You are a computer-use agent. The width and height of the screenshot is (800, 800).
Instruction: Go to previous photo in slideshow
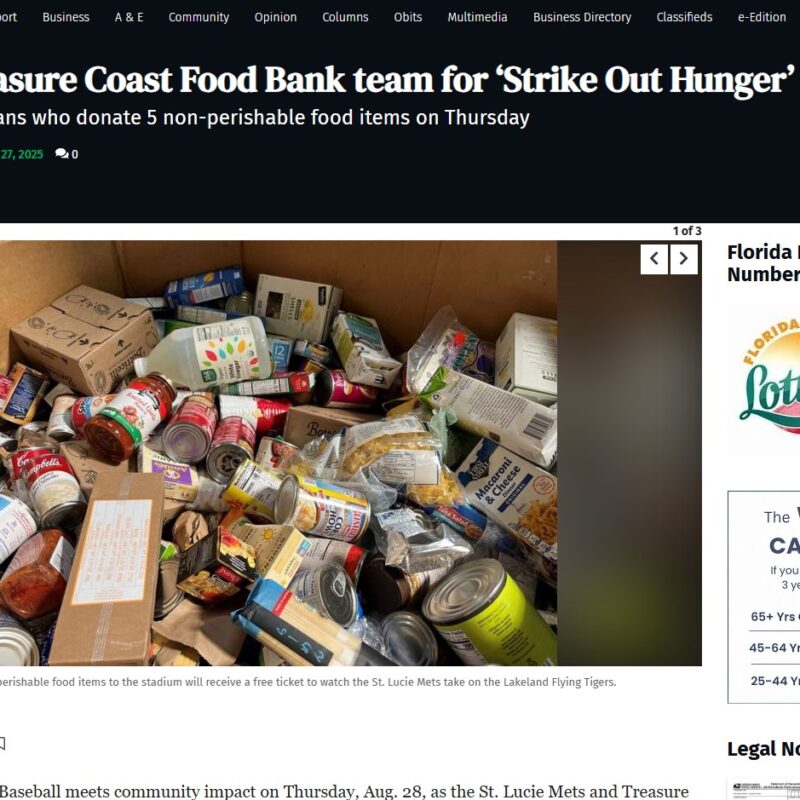click(654, 259)
